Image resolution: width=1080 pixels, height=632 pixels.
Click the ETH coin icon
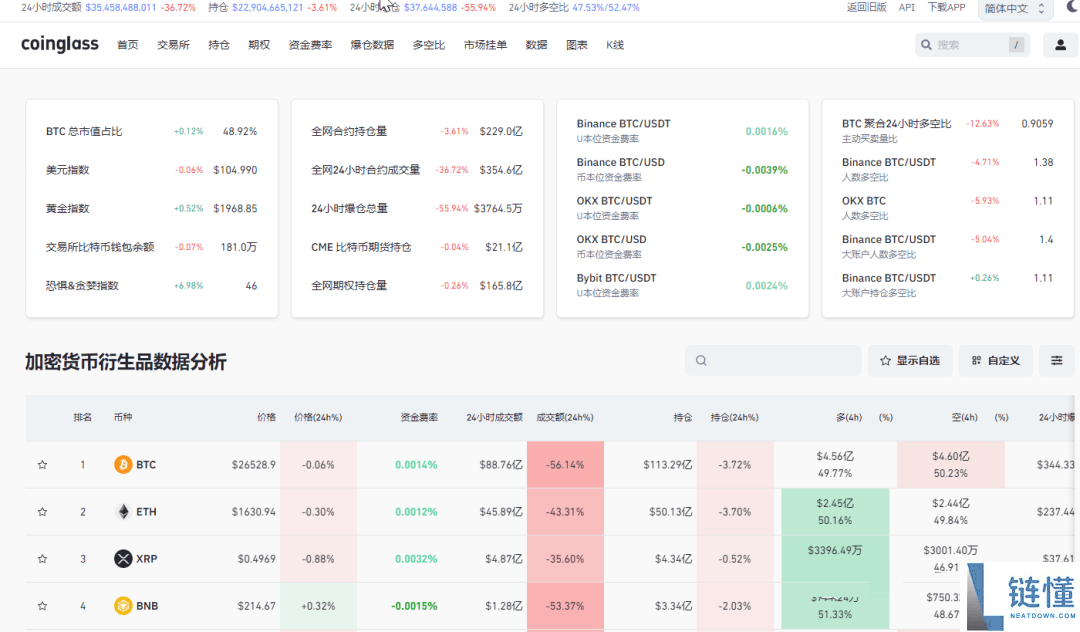click(x=123, y=512)
